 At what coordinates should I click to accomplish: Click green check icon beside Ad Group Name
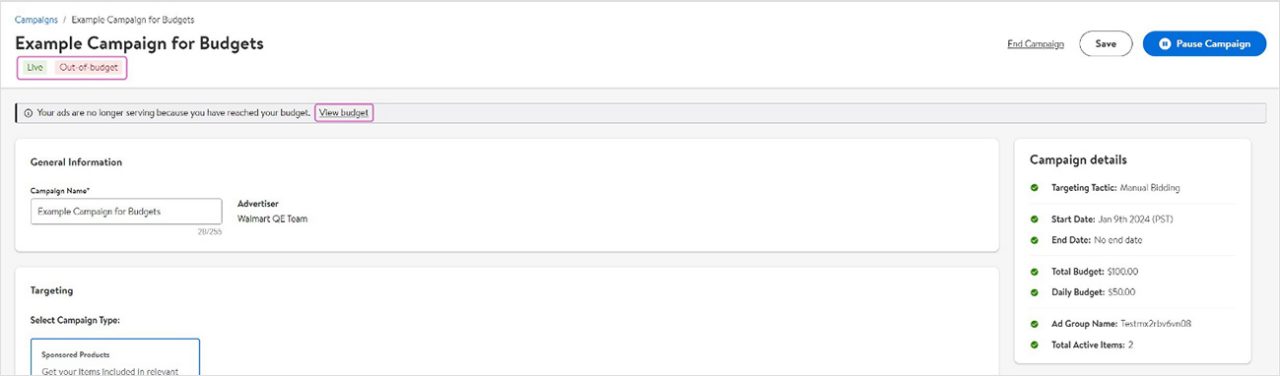(1034, 323)
